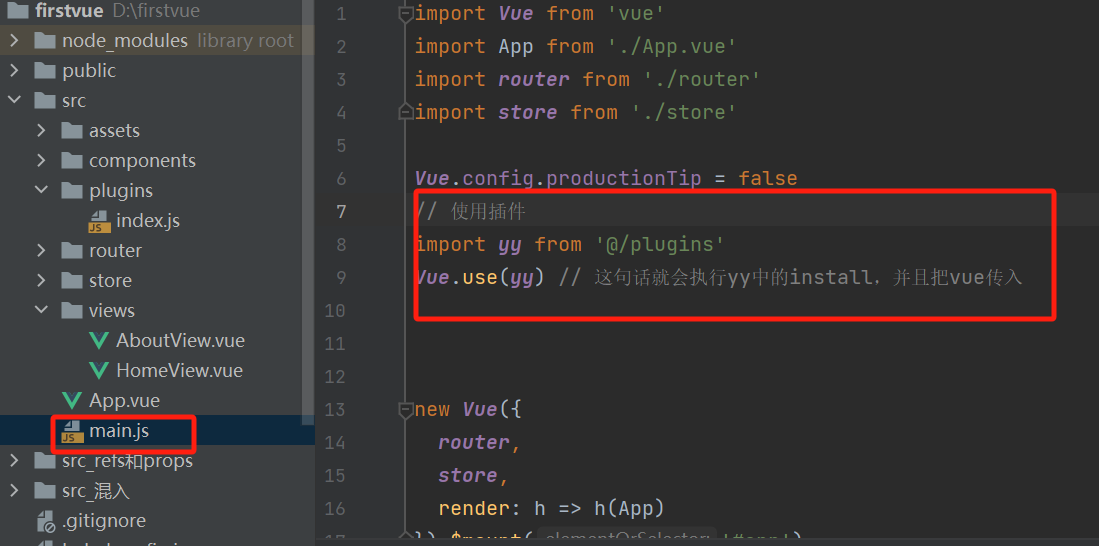Screen dimensions: 1099x546
Task: Collapse the views folder chevron
Action: 41,310
